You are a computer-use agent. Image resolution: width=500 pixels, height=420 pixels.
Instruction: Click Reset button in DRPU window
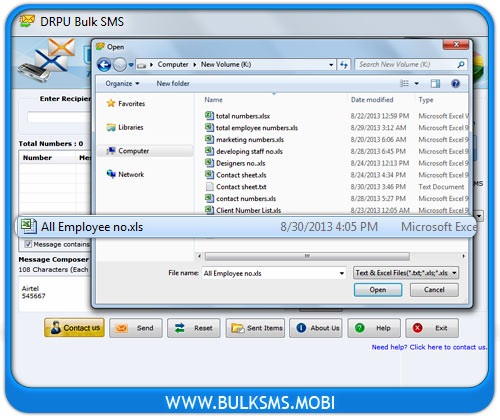point(194,328)
